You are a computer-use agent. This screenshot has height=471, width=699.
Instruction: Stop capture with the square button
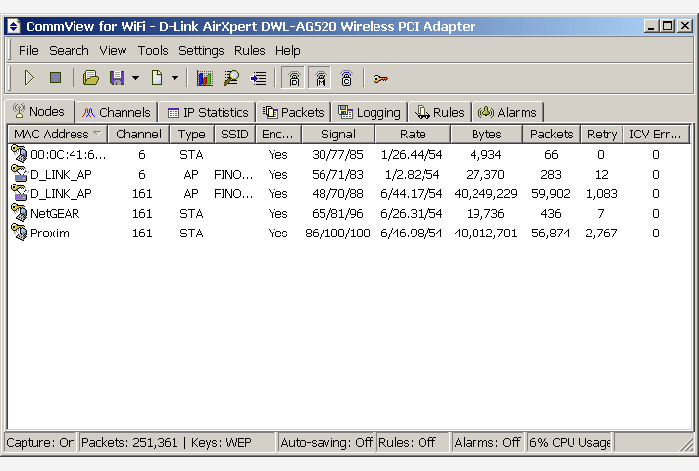[55, 78]
